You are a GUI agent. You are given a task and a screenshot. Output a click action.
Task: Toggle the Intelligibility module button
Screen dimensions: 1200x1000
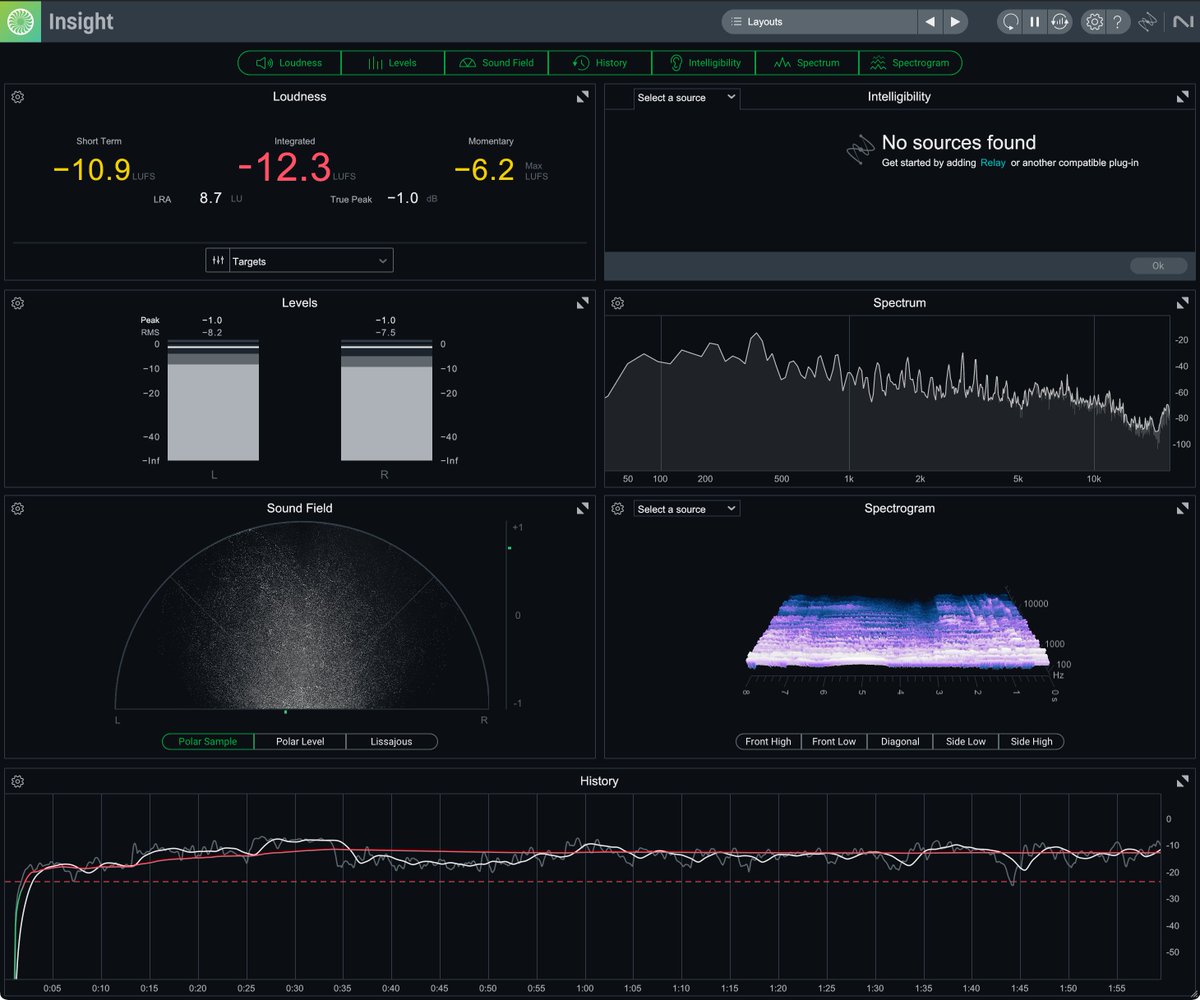(703, 63)
